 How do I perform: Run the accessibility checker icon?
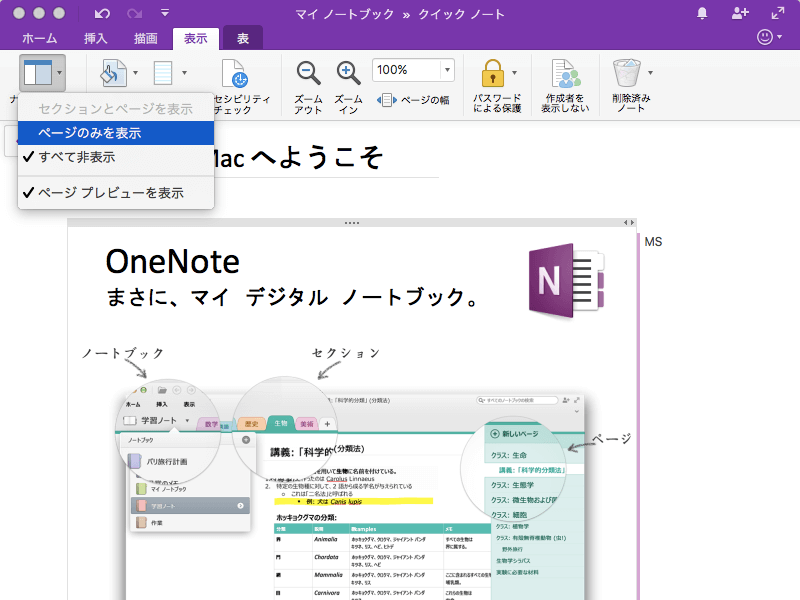[235, 73]
